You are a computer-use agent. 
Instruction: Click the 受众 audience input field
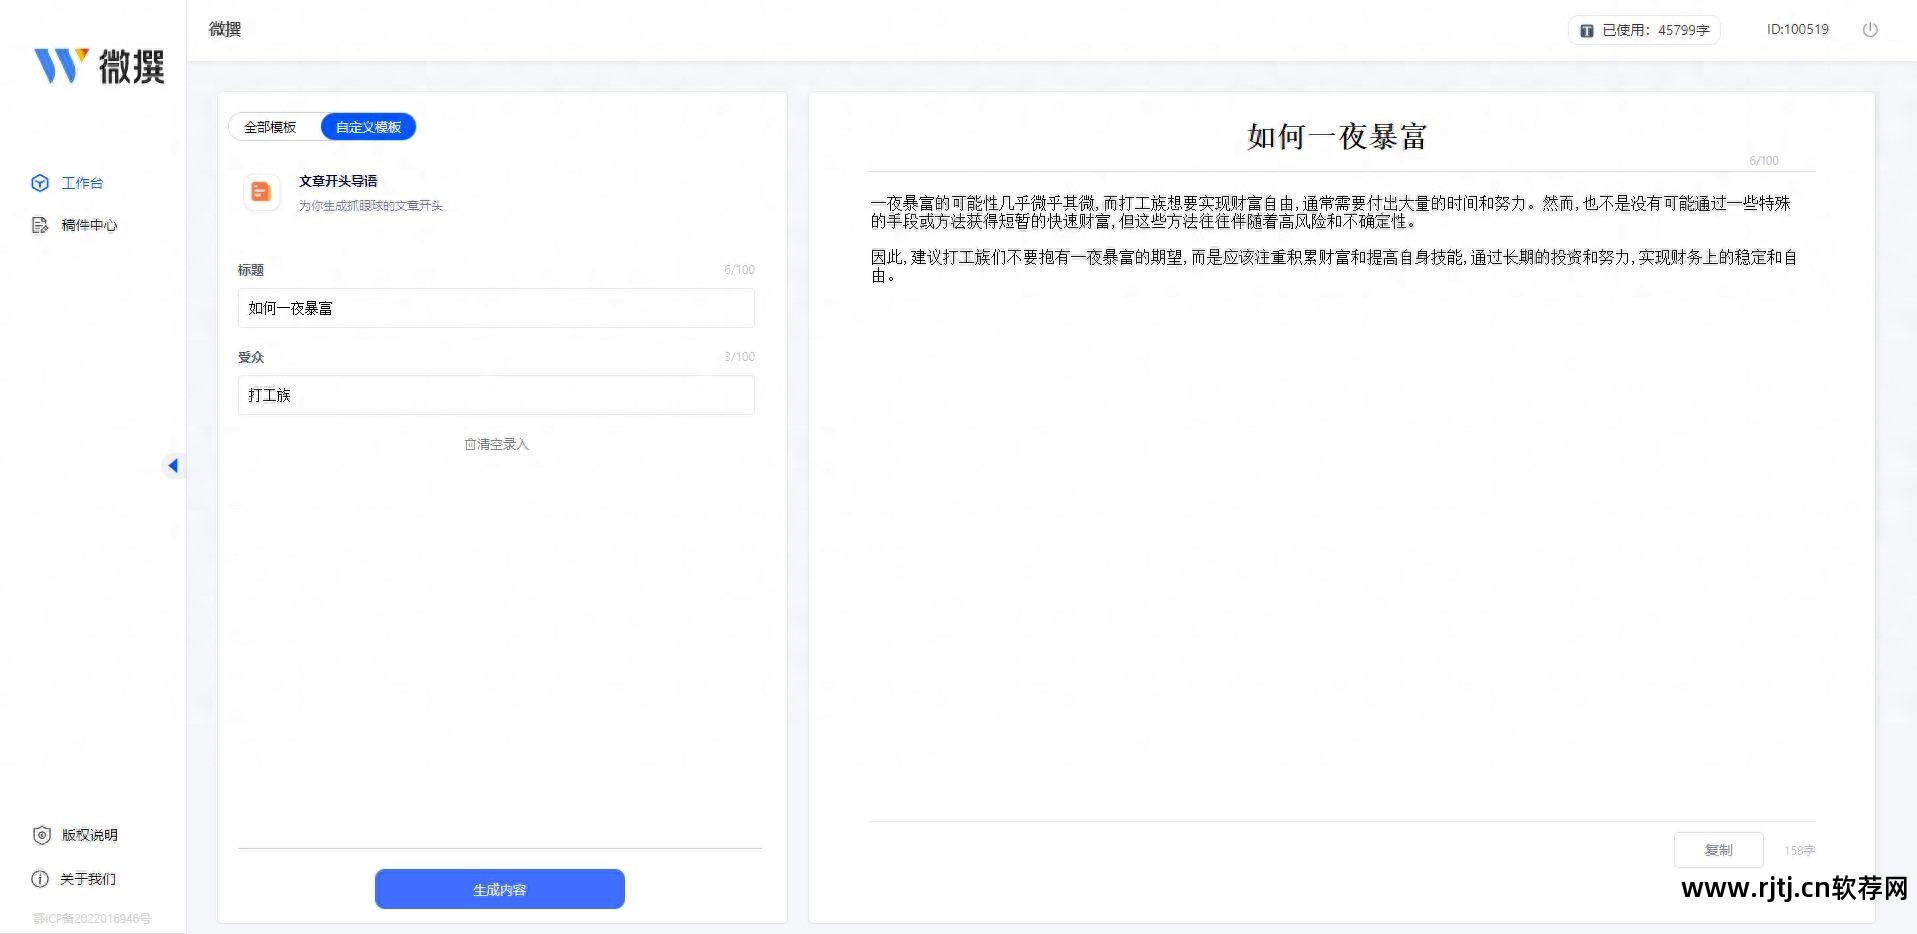pyautogui.click(x=495, y=395)
